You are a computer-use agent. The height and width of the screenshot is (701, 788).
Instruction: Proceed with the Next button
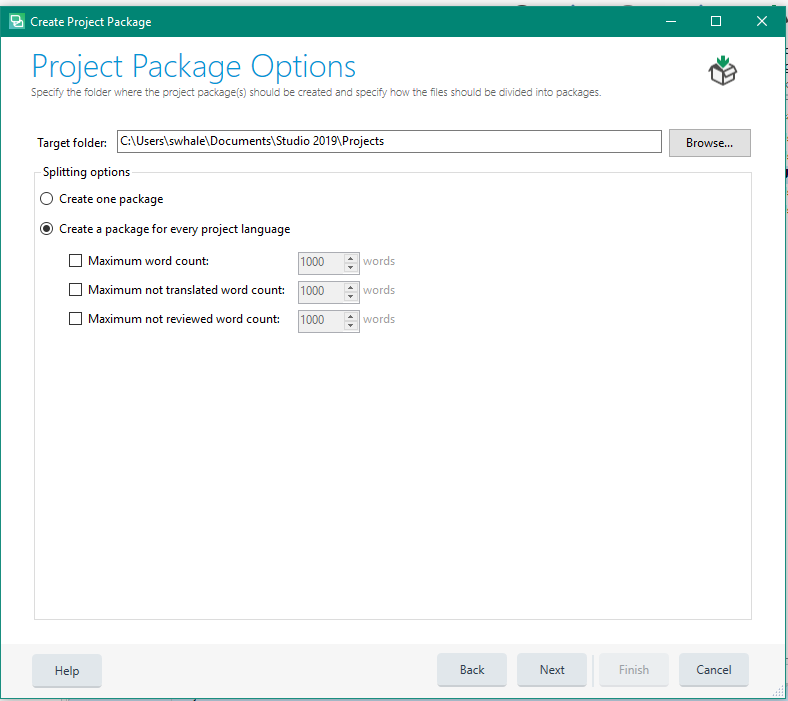551,670
